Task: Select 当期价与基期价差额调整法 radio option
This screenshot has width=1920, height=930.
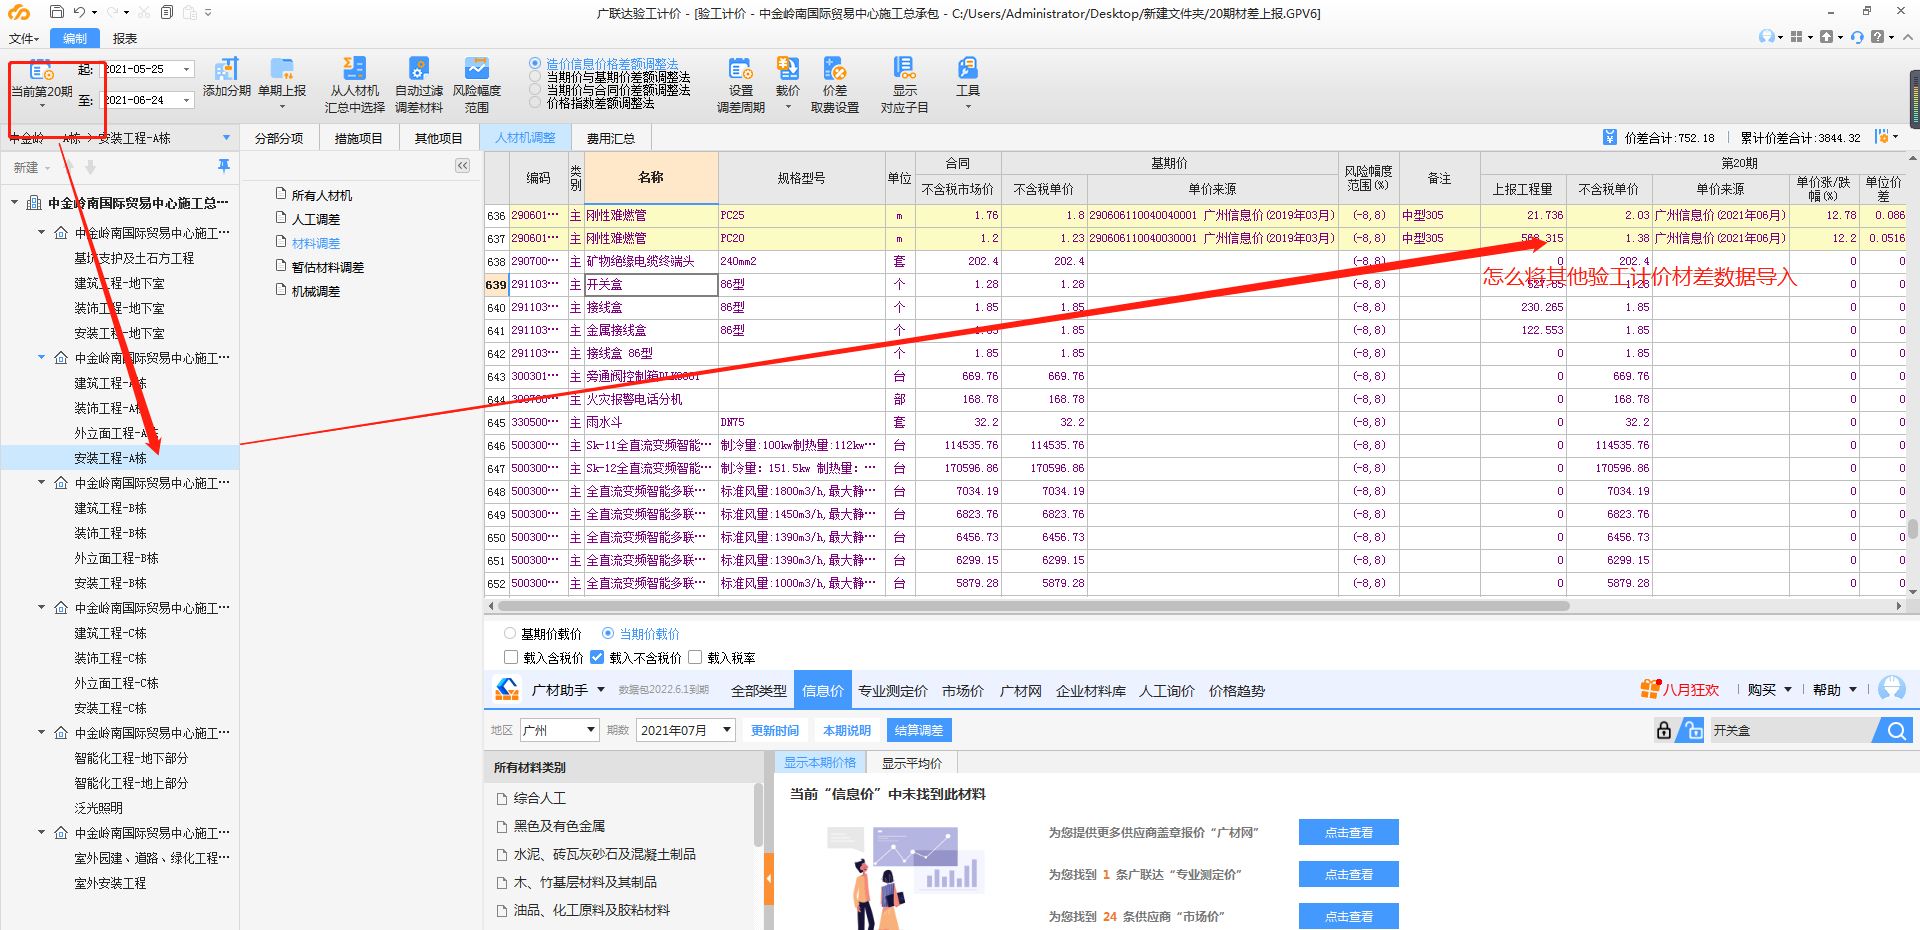Action: [535, 76]
